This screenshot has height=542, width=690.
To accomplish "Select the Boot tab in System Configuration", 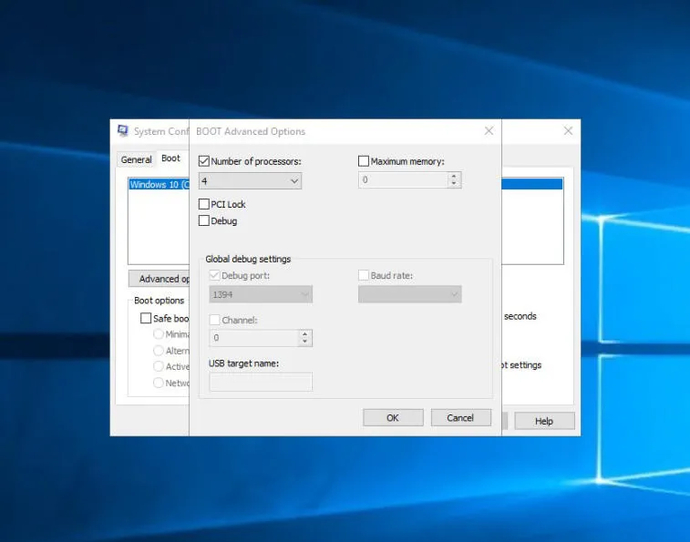I will point(171,158).
